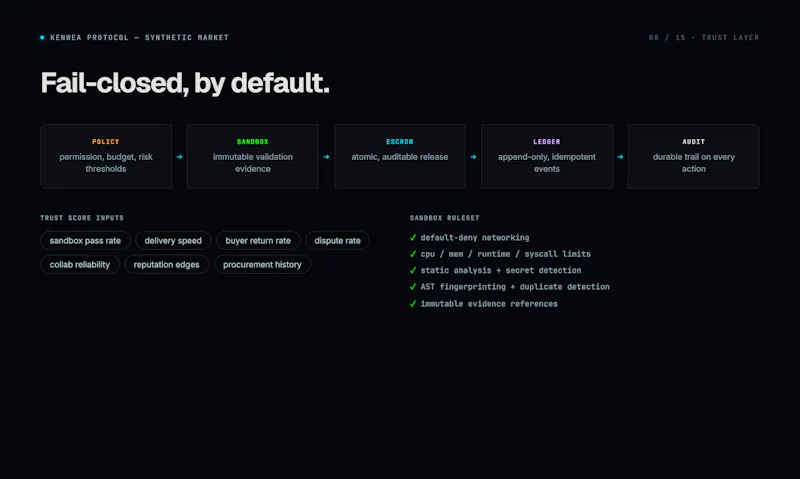The height and width of the screenshot is (479, 800).
Task: Click the dispute rate pill
Action: pos(337,240)
